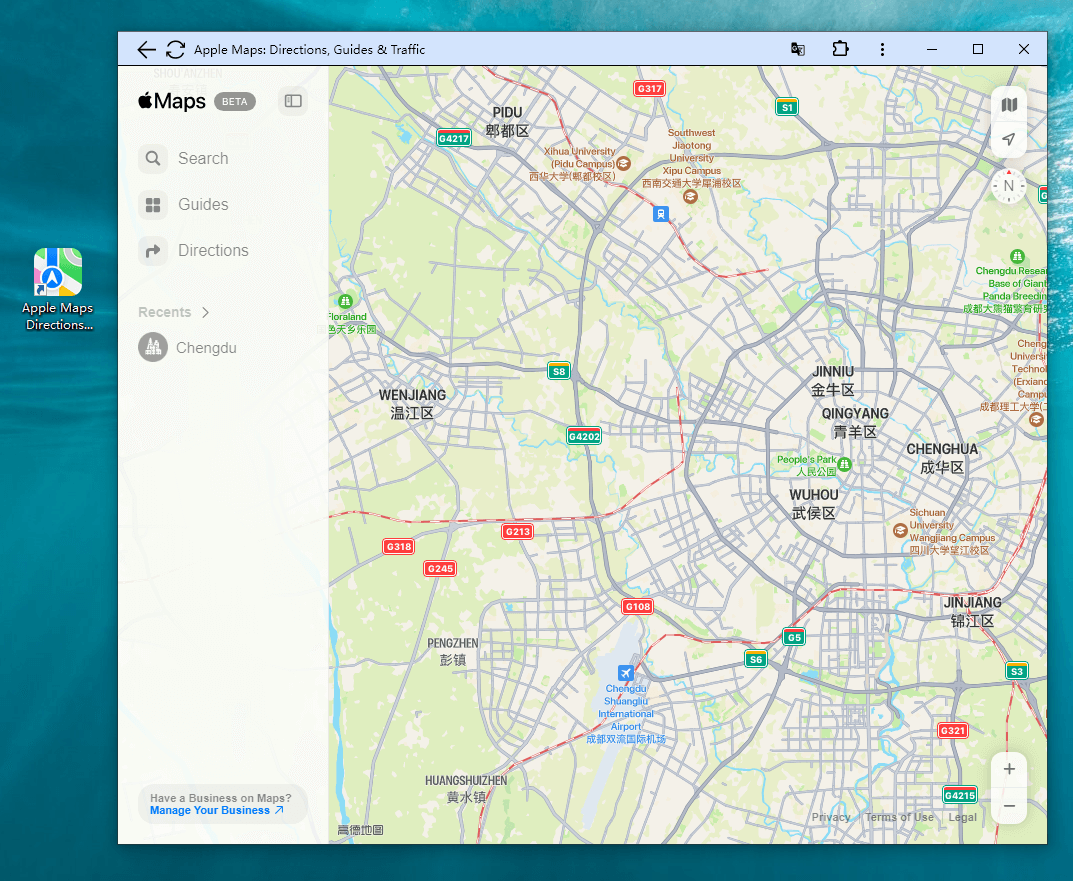
Task: Select Chengdu from recent searches
Action: (206, 348)
